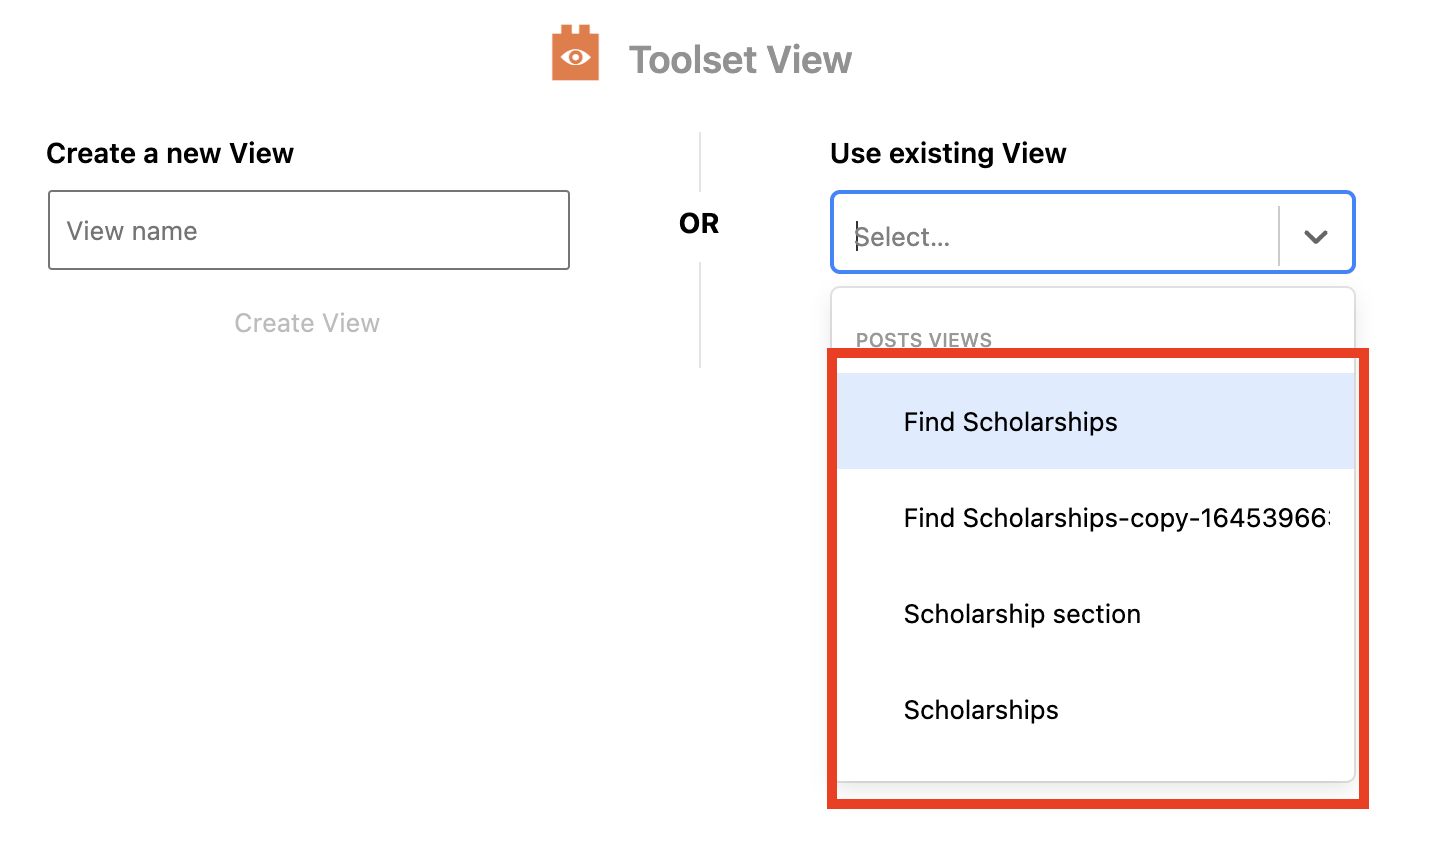Viewport: 1432px width, 868px height.
Task: Click the Create a new View heading
Action: tap(170, 153)
